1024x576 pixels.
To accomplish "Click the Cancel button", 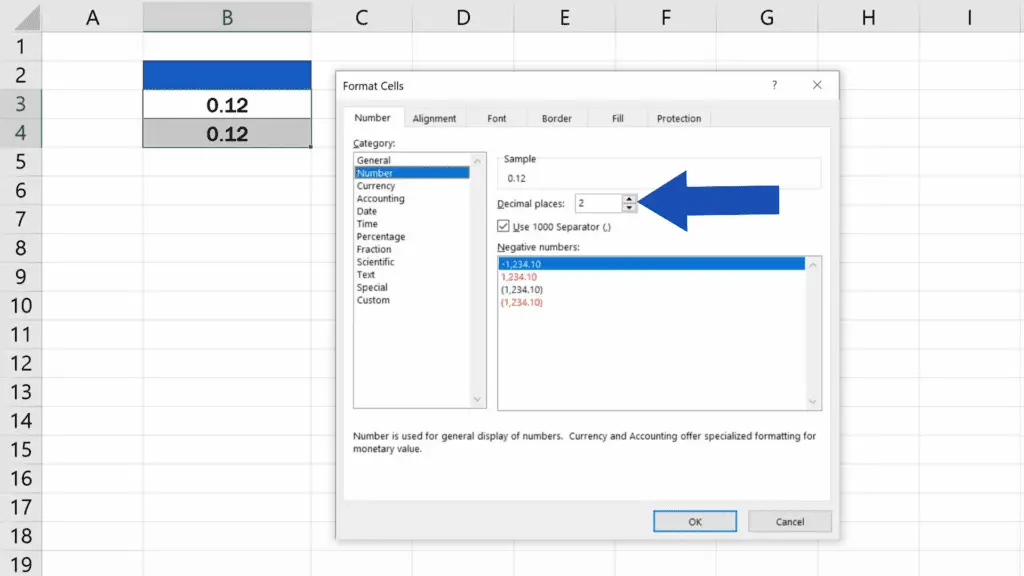I will [790, 521].
